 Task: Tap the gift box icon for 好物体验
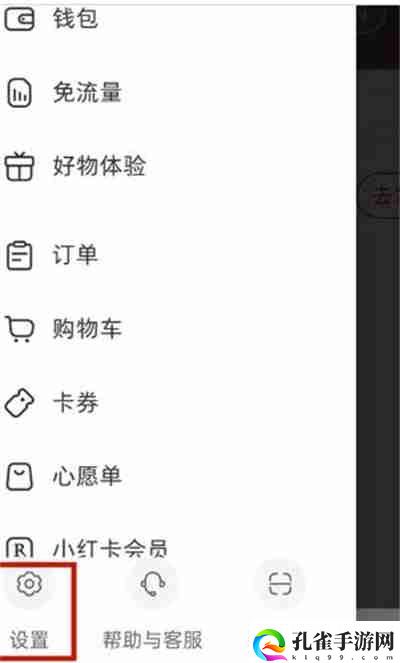19,167
